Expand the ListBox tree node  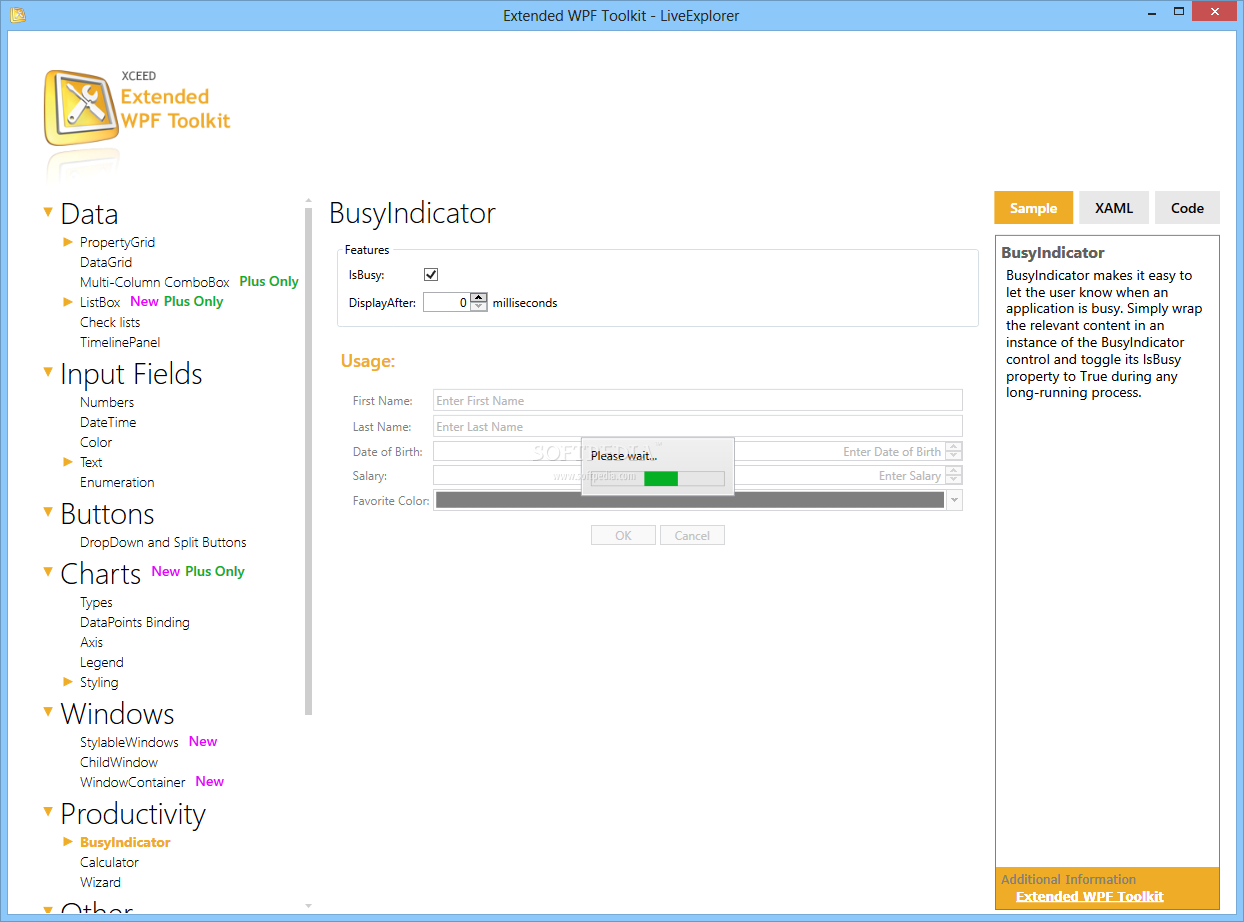(68, 301)
